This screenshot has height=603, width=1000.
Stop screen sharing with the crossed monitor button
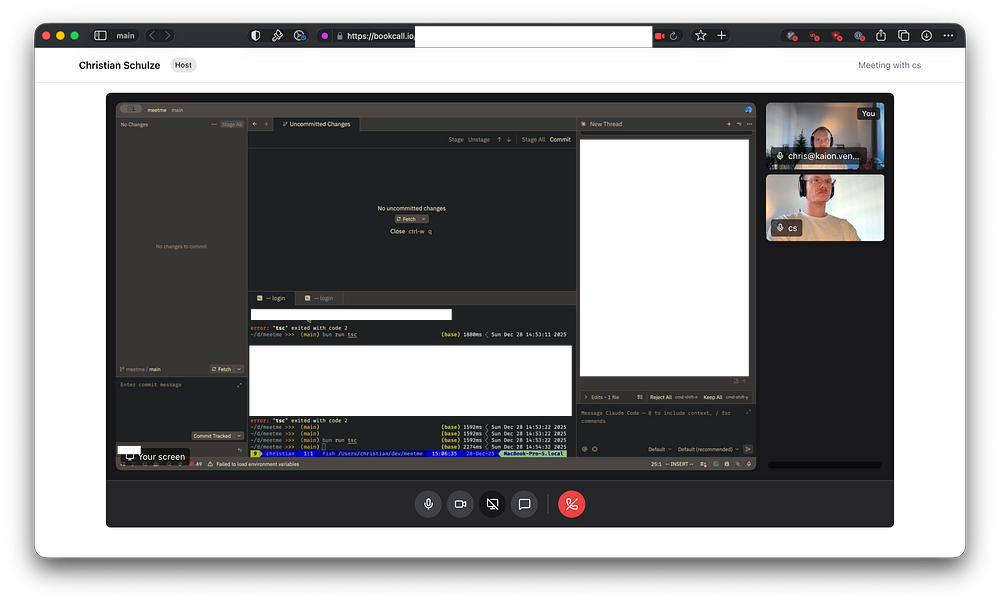tap(492, 504)
